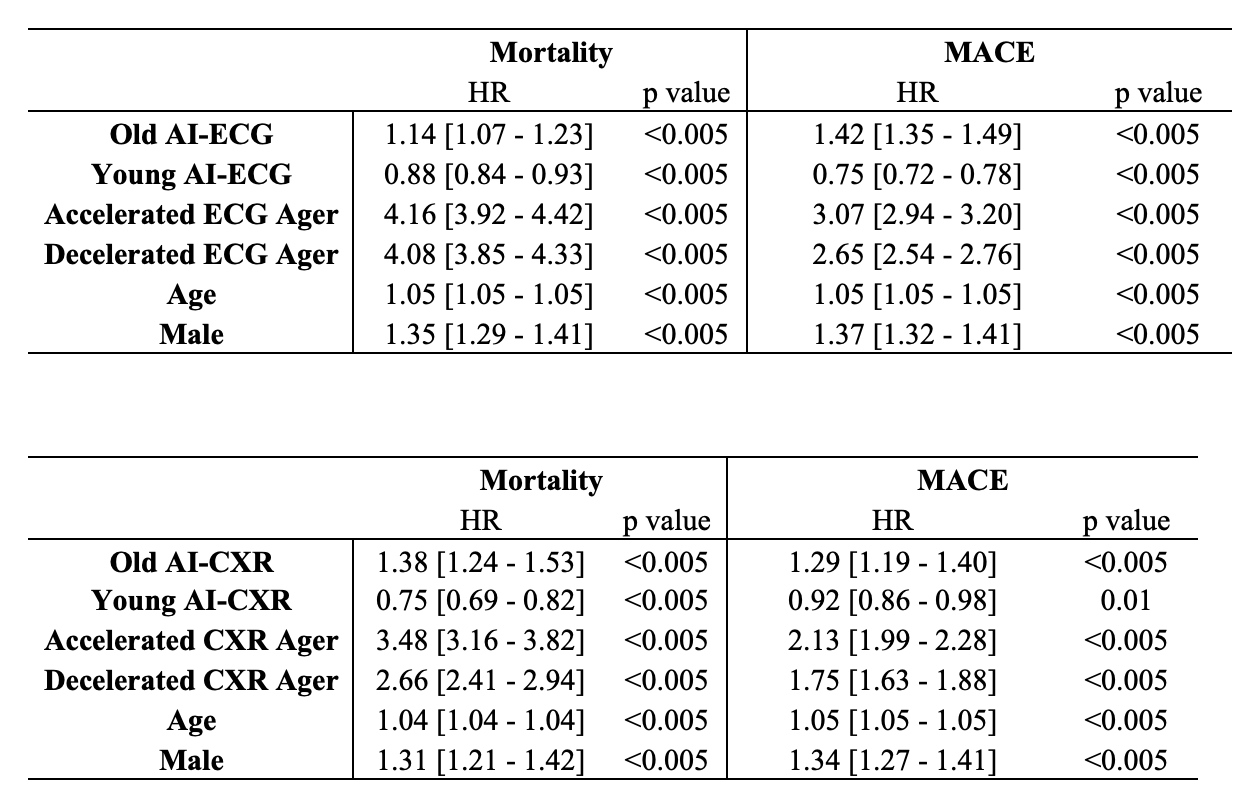The image size is (1252, 808).
Task: Click the 3.48 [3.16 - 3.82] value
Action: (x=479, y=641)
